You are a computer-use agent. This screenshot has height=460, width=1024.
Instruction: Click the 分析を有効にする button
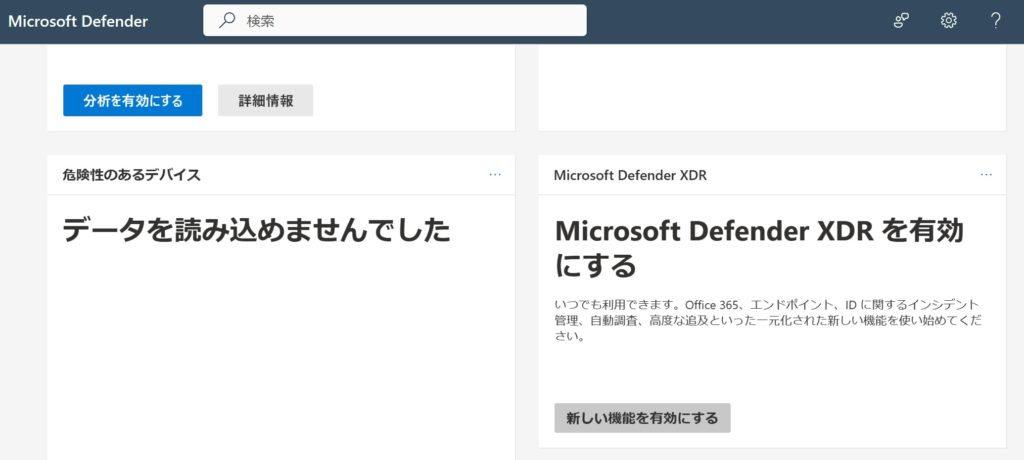132,100
